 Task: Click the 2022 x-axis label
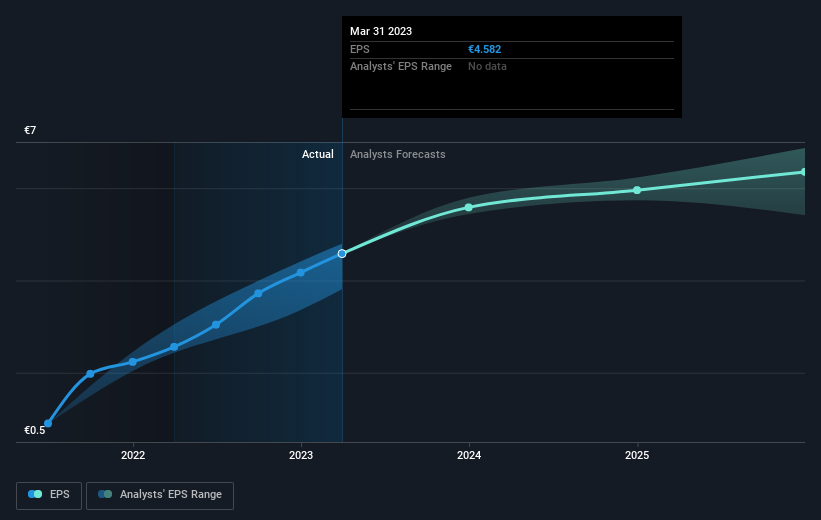(133, 455)
